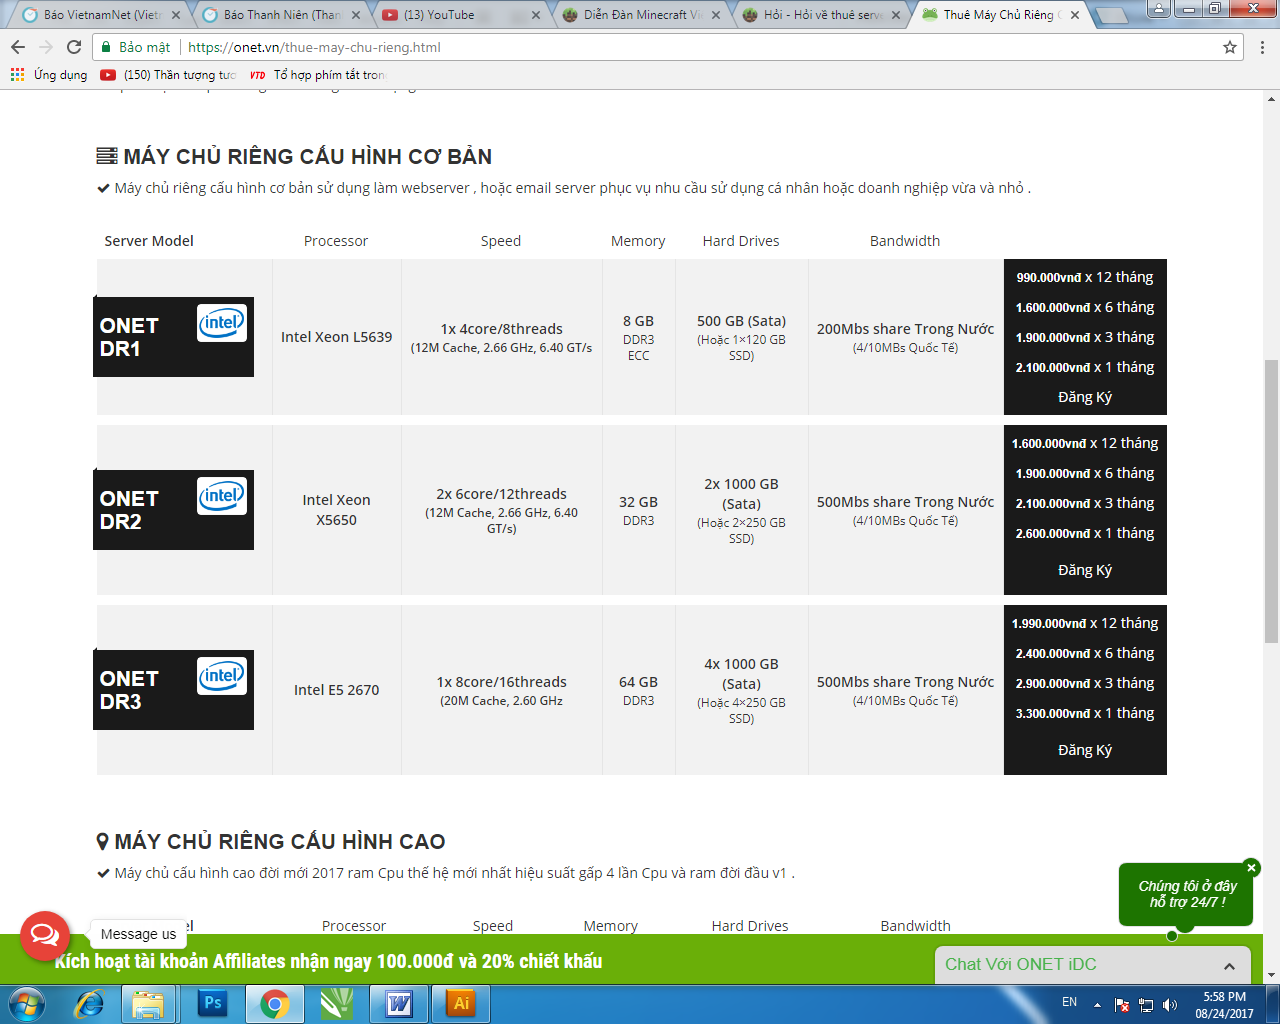Click the 1.990.000vnđ x 12 tháng price
Viewport: 1280px width, 1024px height.
1085,623
